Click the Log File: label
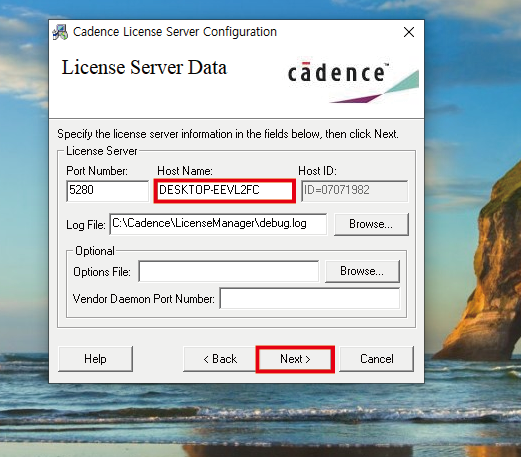The height and width of the screenshot is (457, 521). [x=86, y=225]
